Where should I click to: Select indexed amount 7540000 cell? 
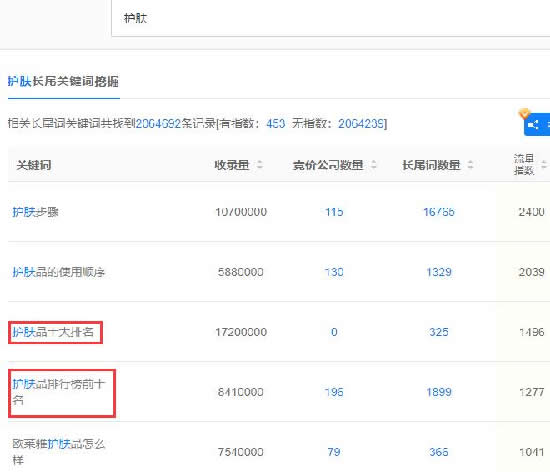click(241, 452)
